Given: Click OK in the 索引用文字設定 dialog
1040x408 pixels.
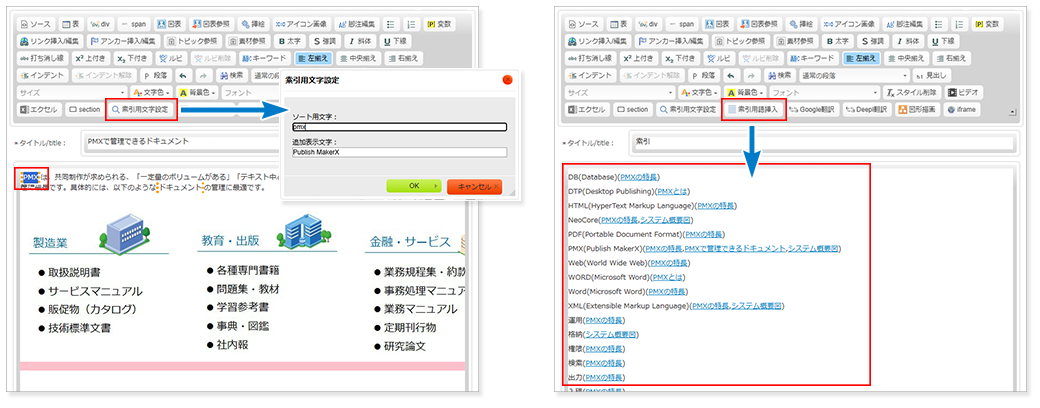Looking at the screenshot, I should click(415, 186).
